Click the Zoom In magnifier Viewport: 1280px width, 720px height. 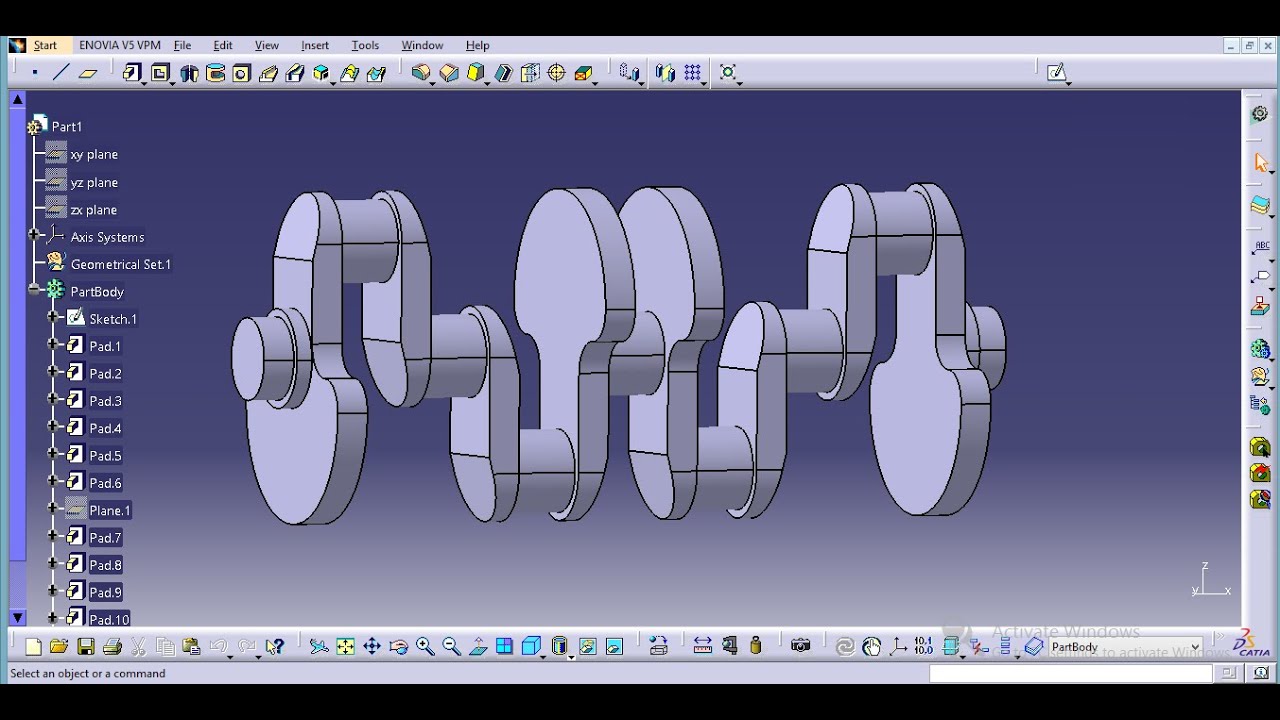pyautogui.click(x=425, y=647)
